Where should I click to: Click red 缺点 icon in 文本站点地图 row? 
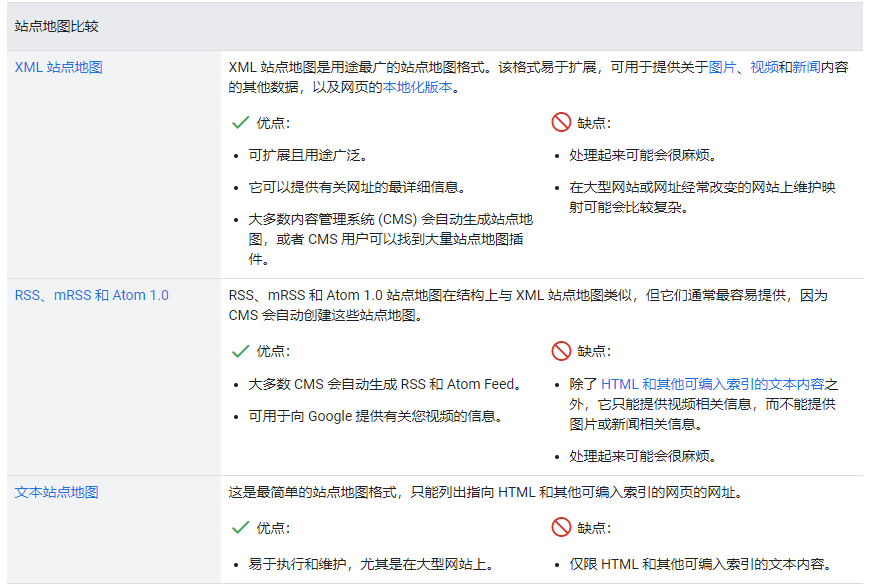point(561,527)
